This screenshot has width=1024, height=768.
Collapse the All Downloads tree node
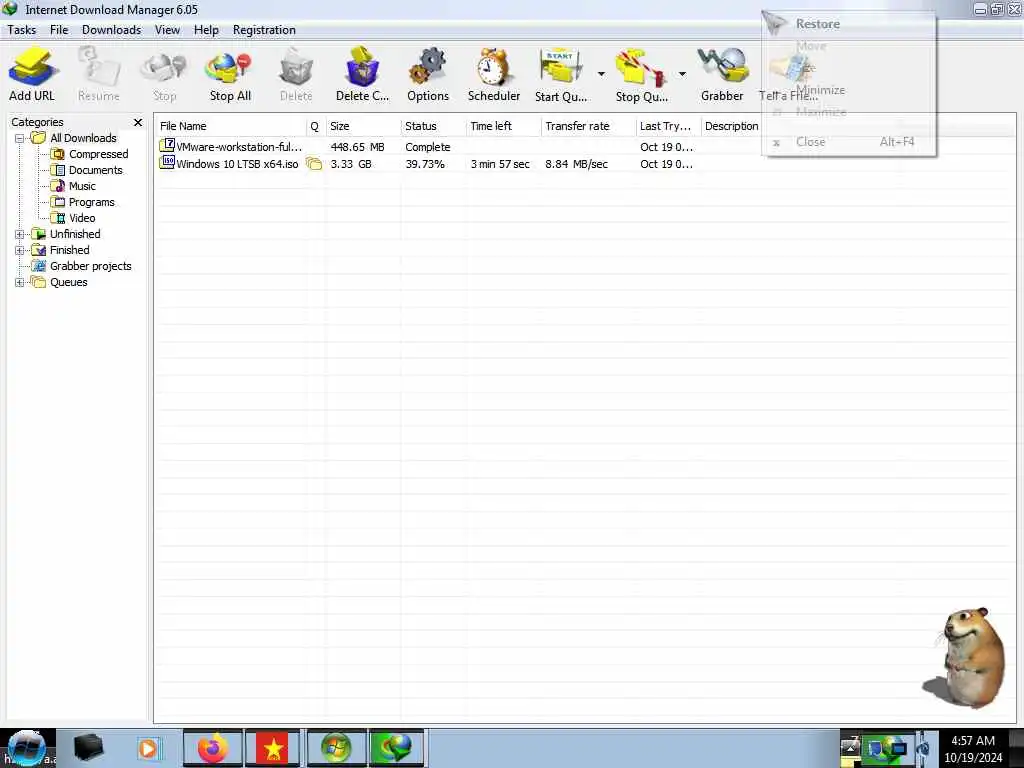pyautogui.click(x=20, y=138)
